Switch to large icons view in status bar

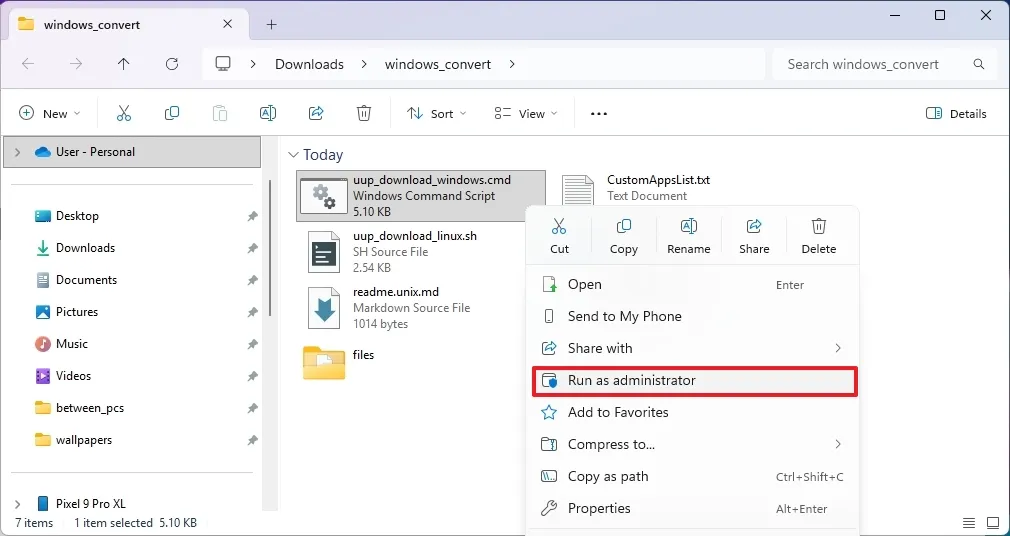(992, 523)
